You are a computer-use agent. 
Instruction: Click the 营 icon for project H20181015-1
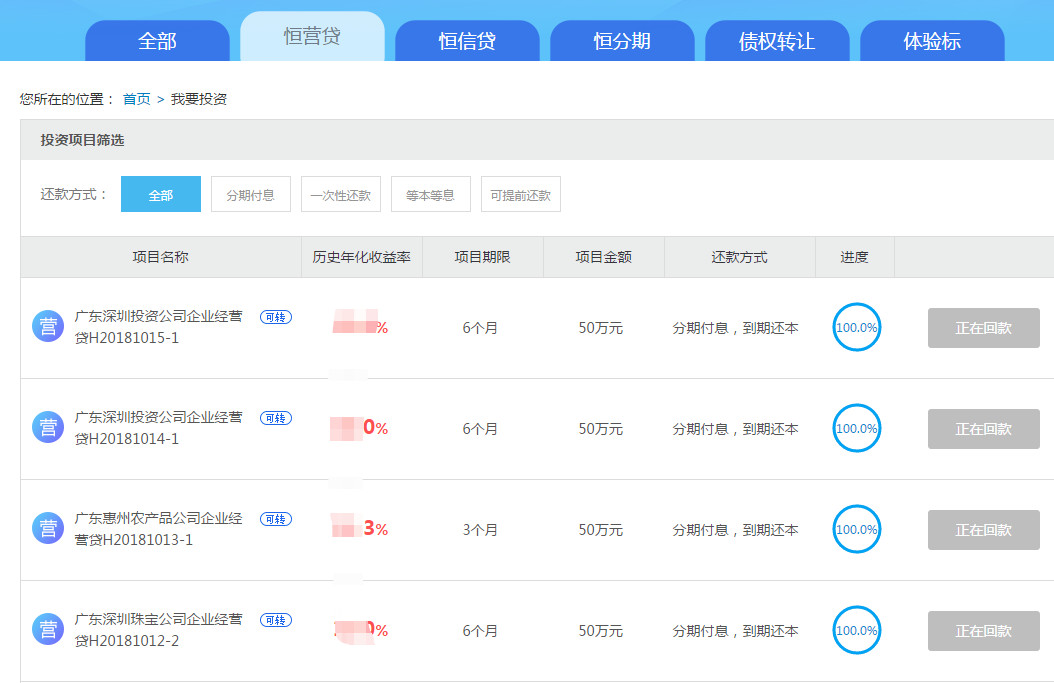(x=47, y=327)
